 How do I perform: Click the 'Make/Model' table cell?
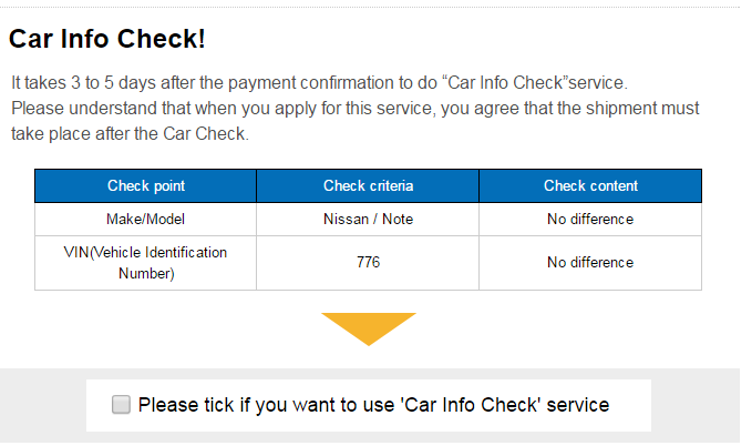point(146,219)
